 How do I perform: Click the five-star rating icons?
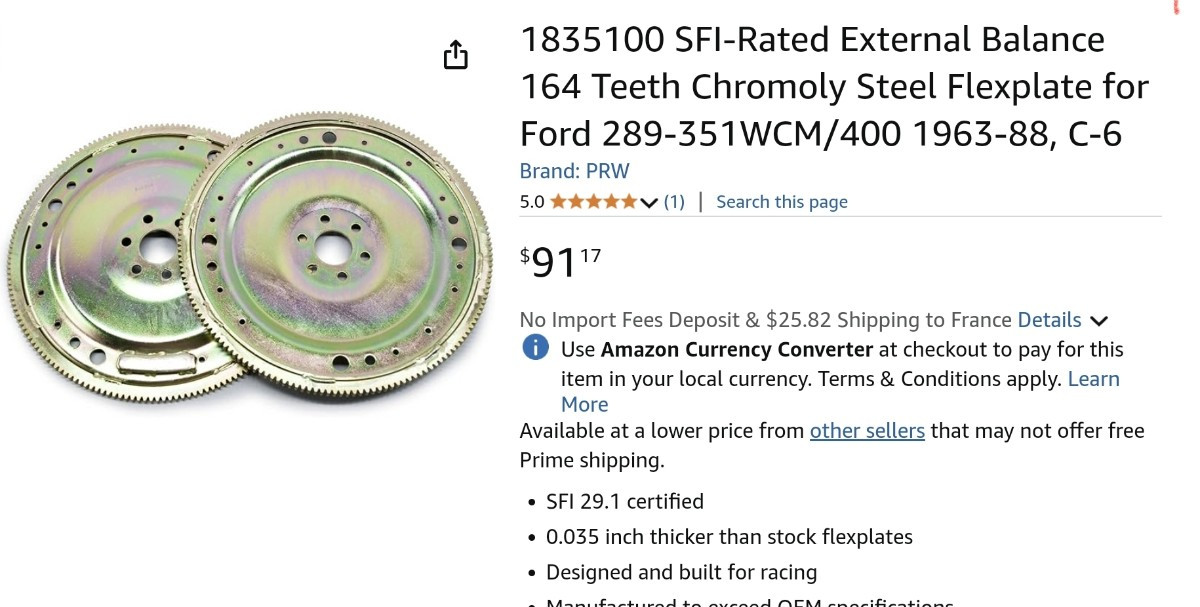click(592, 202)
